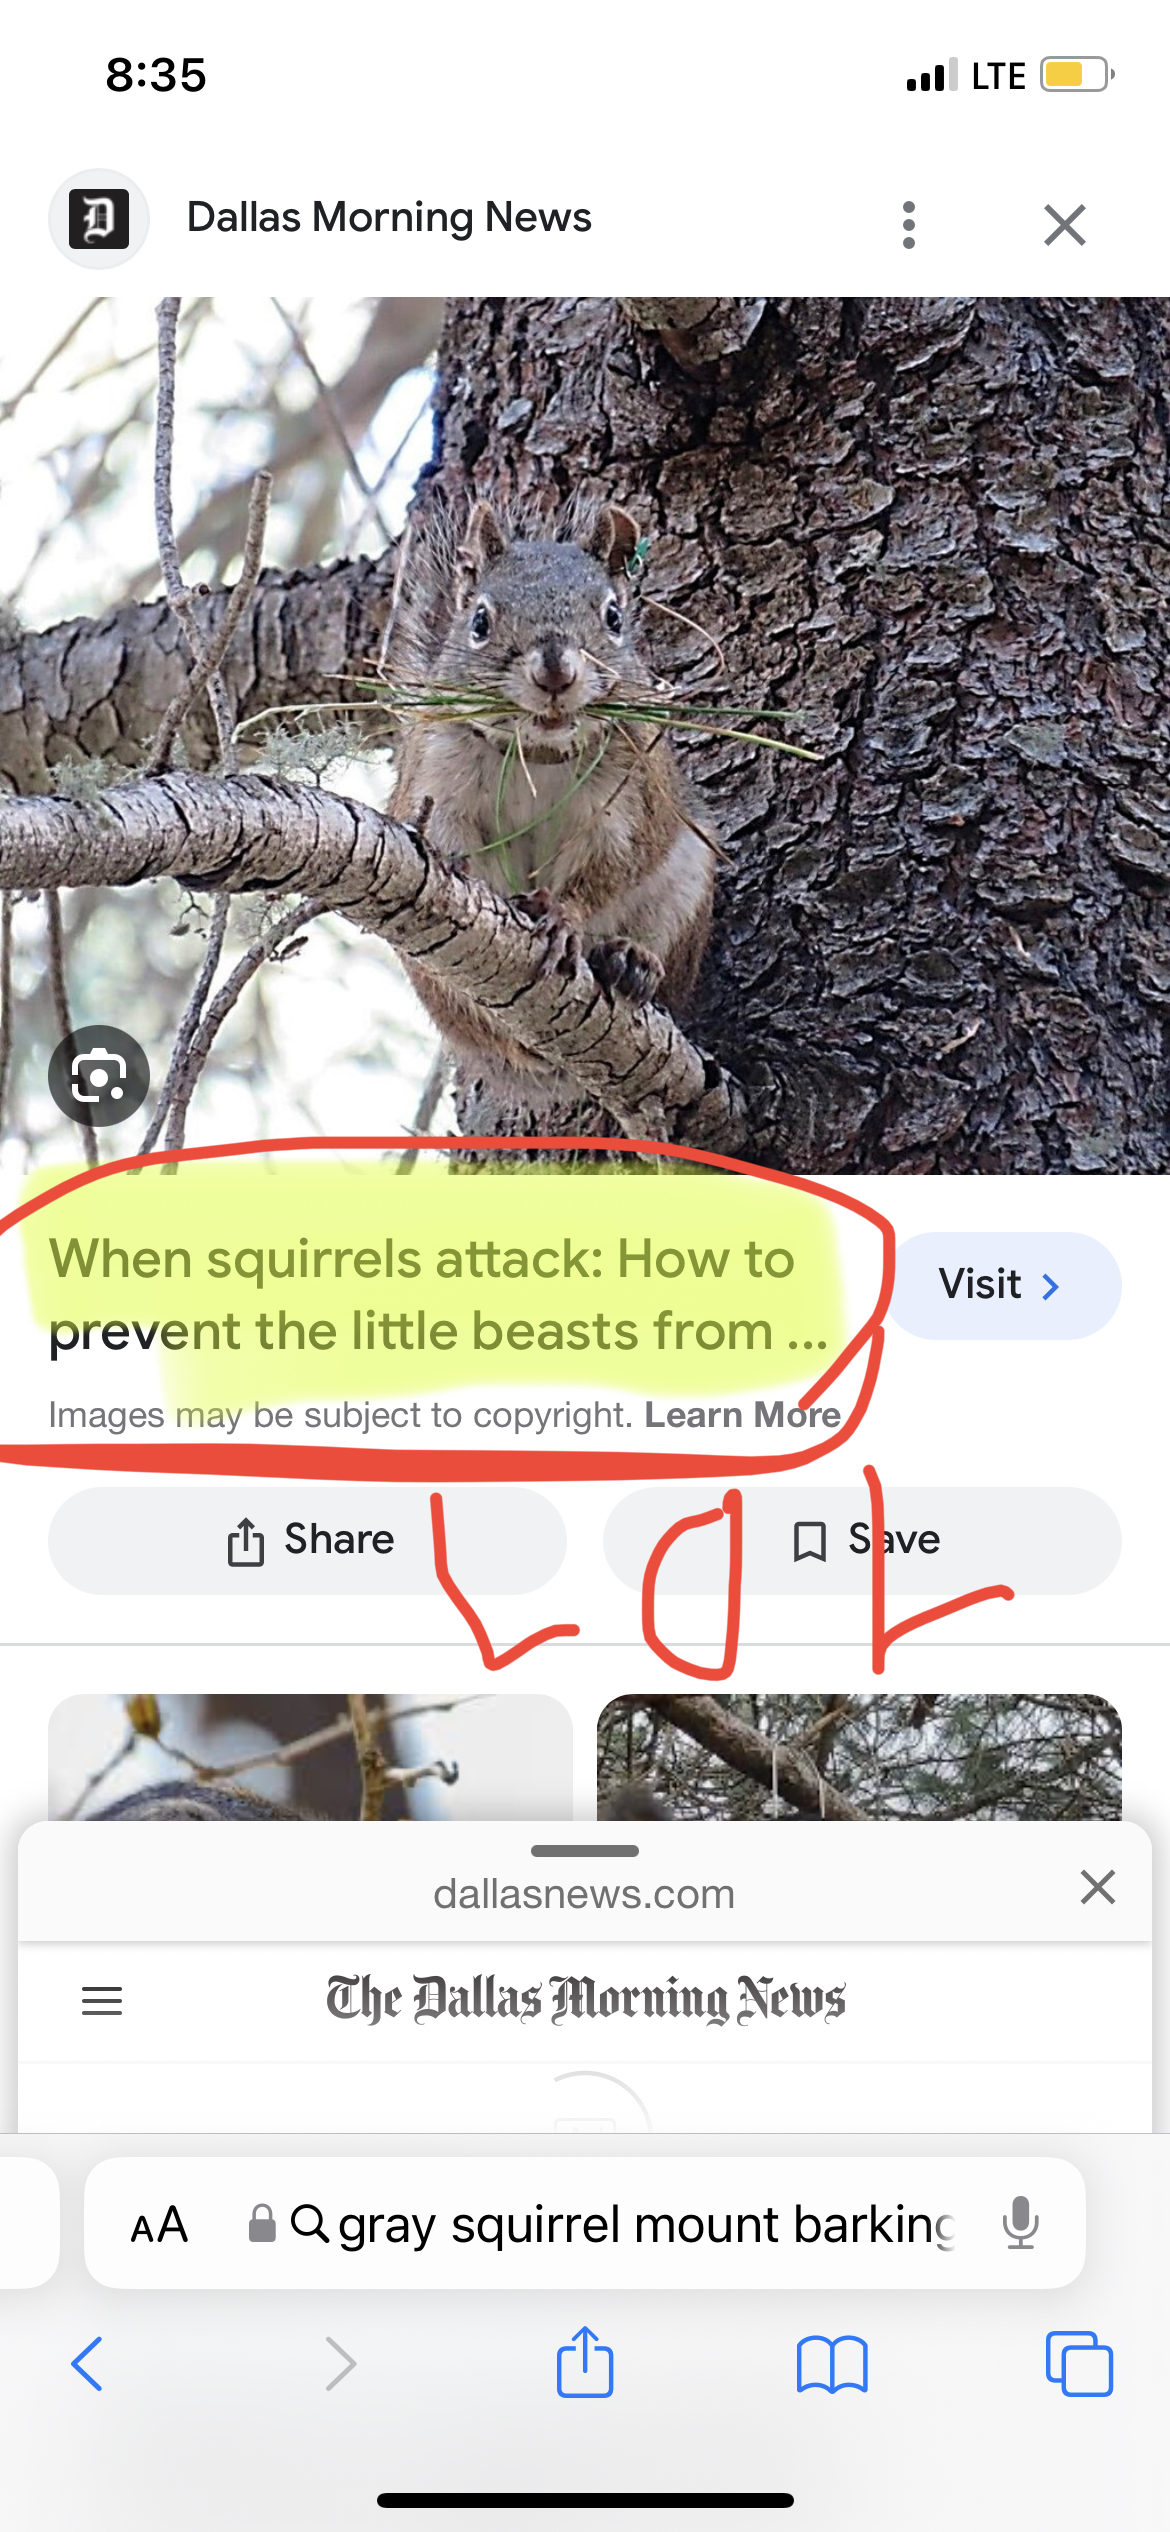Go back with Safari back arrow

87,2364
